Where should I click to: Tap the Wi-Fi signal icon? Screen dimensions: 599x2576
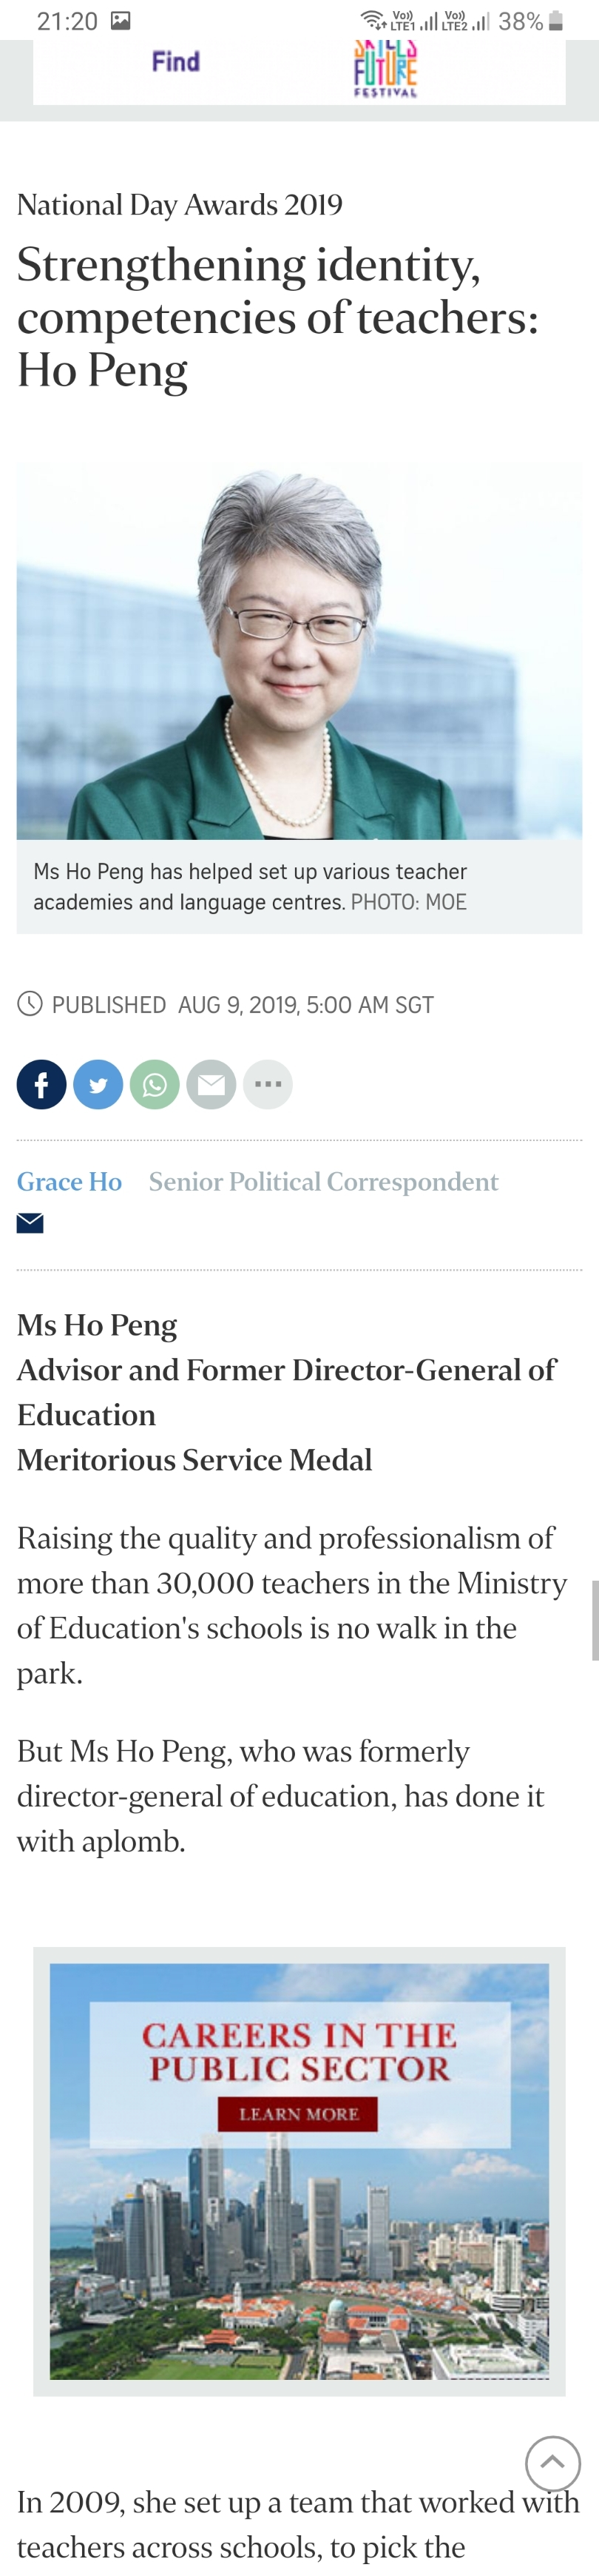[373, 20]
